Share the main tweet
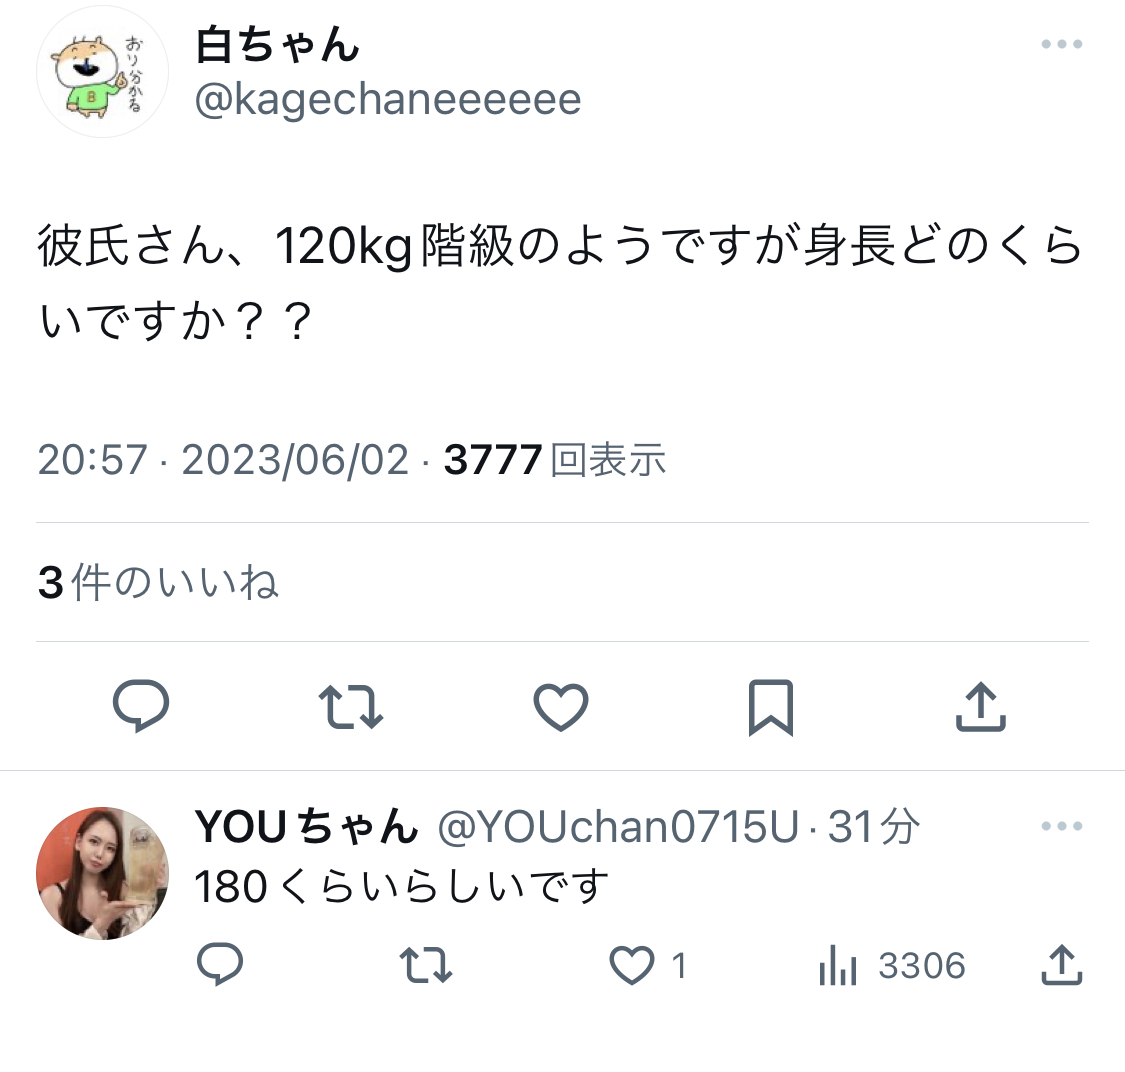The image size is (1125, 1072). (981, 707)
